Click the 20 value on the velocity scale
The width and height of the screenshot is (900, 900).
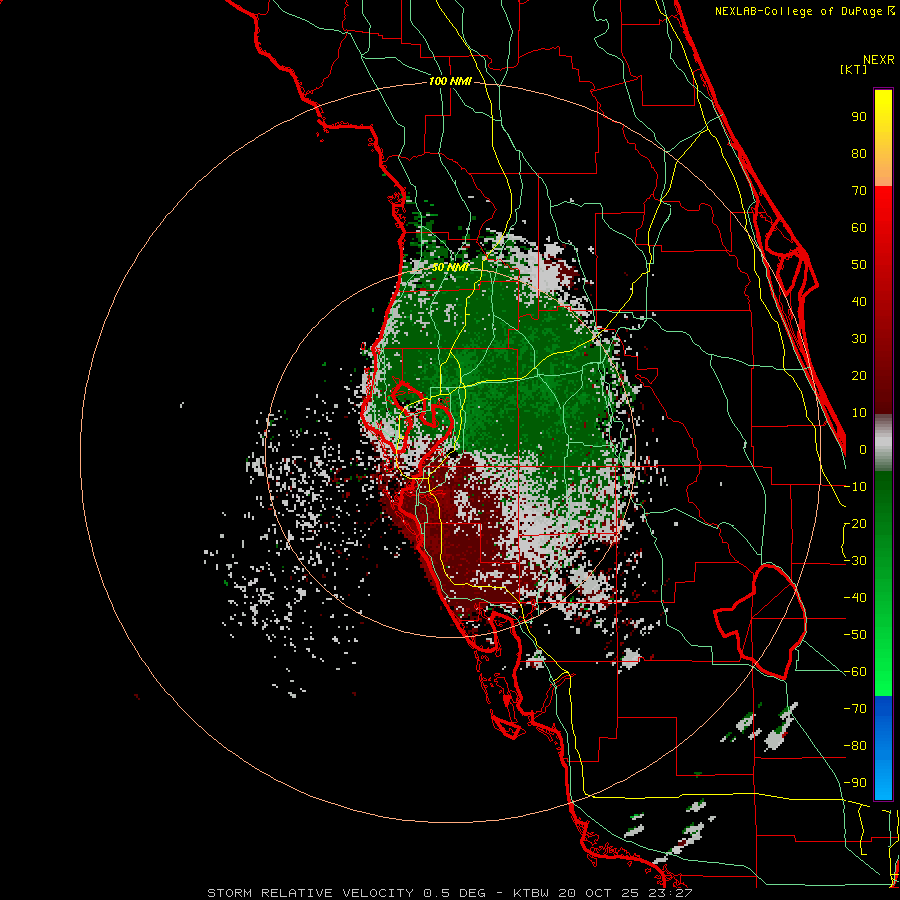(x=859, y=375)
